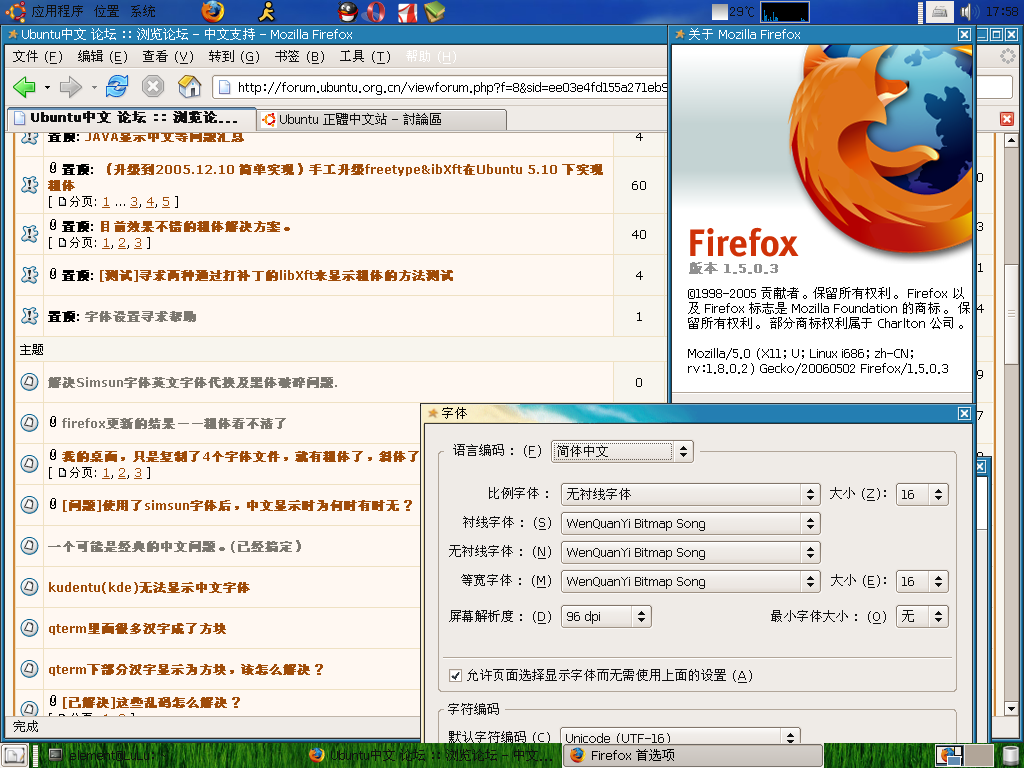
Task: Open the 书签 (B) menu
Action: 299,57
